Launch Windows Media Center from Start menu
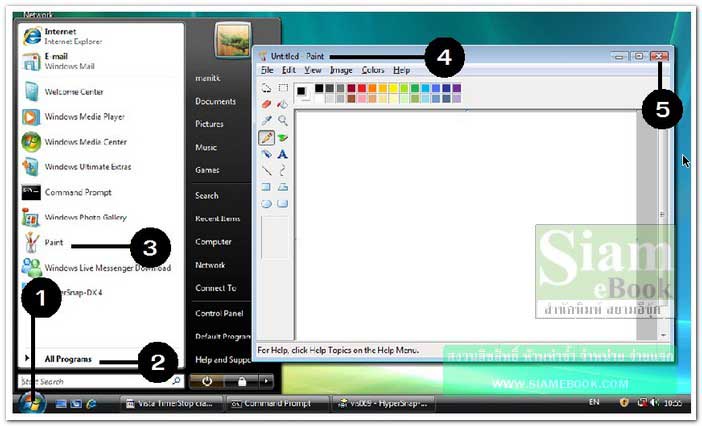This screenshot has height=426, width=702. pyautogui.click(x=74, y=142)
